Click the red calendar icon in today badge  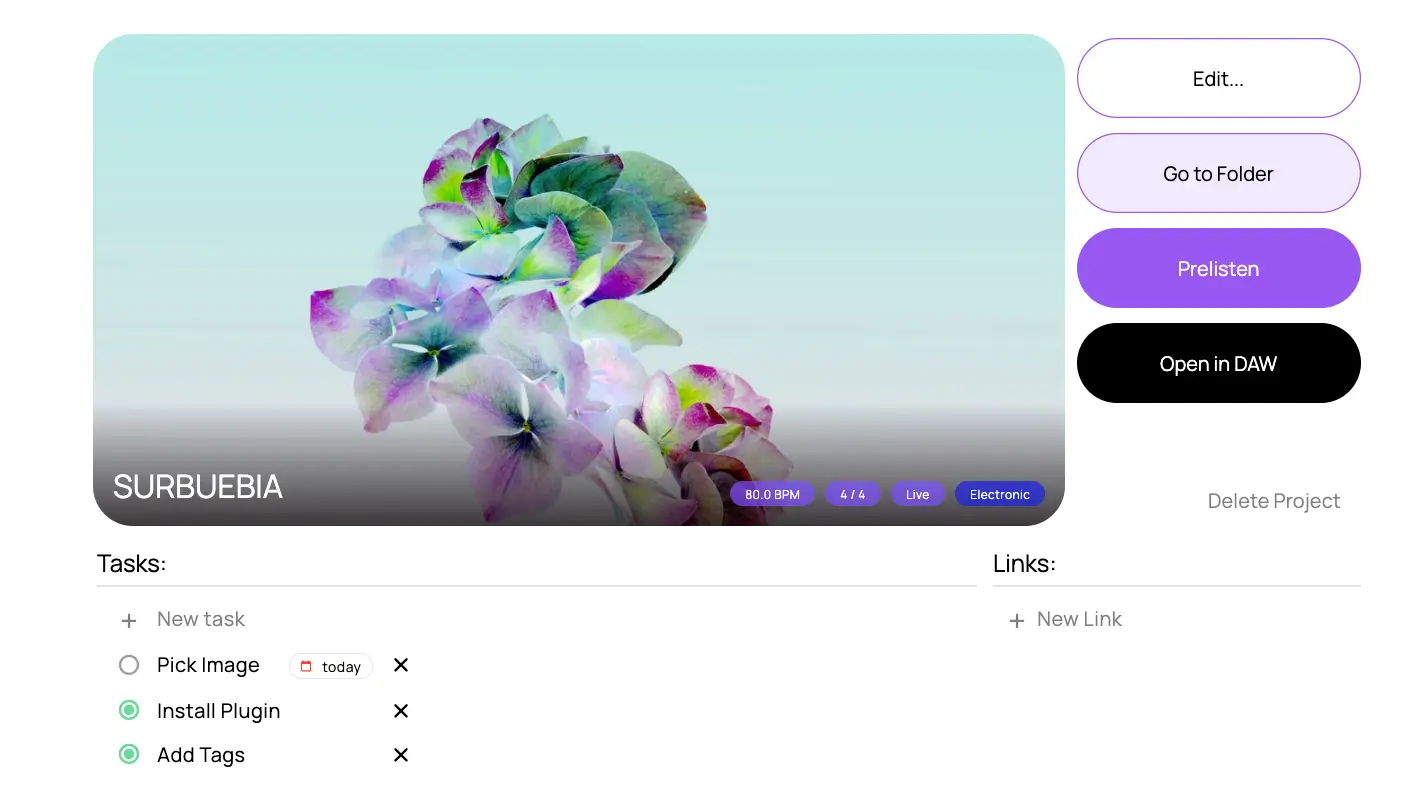[306, 667]
